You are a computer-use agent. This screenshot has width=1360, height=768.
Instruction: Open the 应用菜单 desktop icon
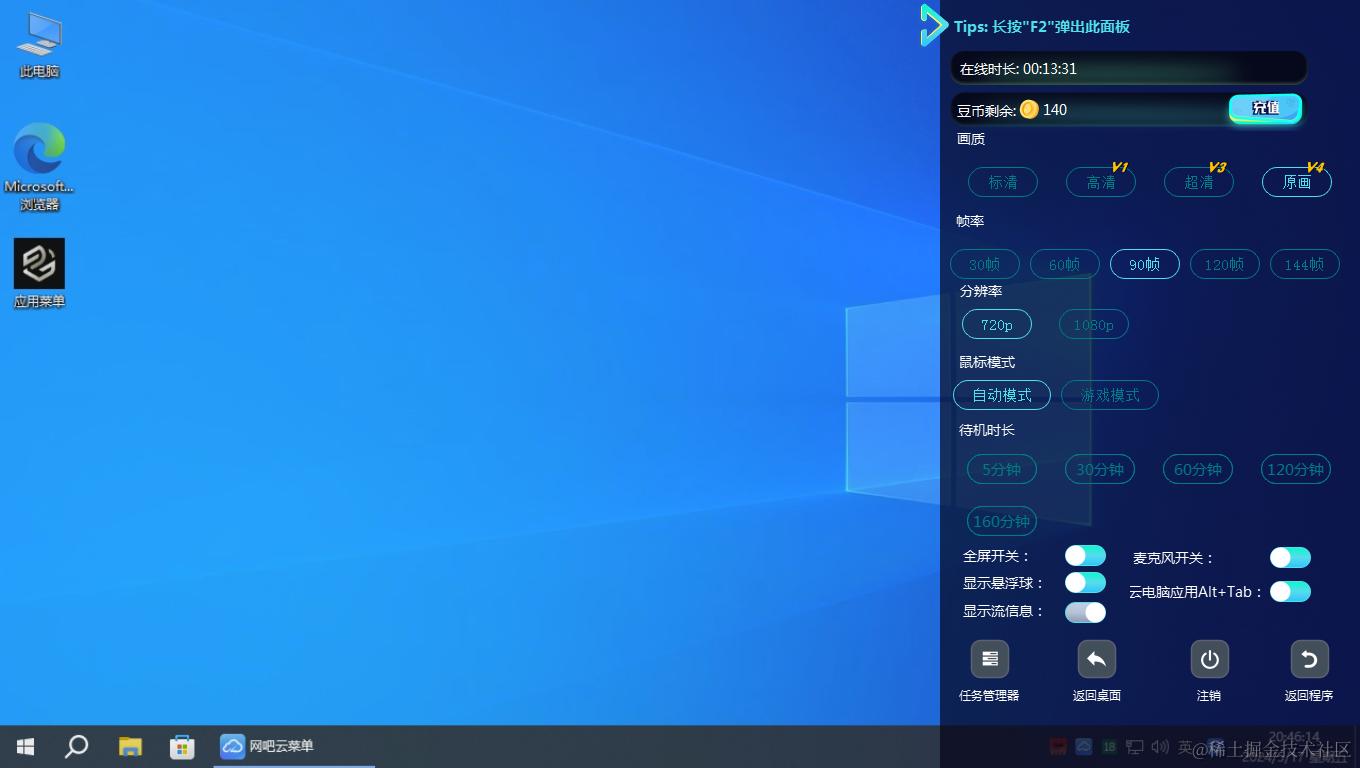pyautogui.click(x=39, y=264)
